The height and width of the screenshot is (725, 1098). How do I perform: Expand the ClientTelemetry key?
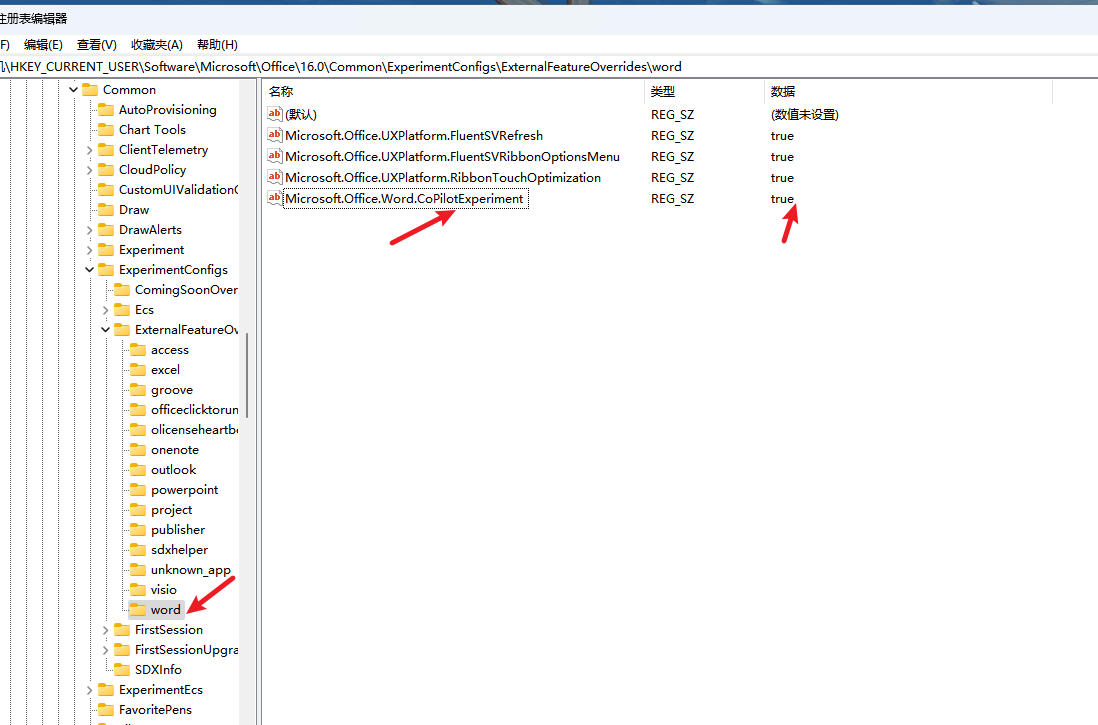pyautogui.click(x=90, y=150)
